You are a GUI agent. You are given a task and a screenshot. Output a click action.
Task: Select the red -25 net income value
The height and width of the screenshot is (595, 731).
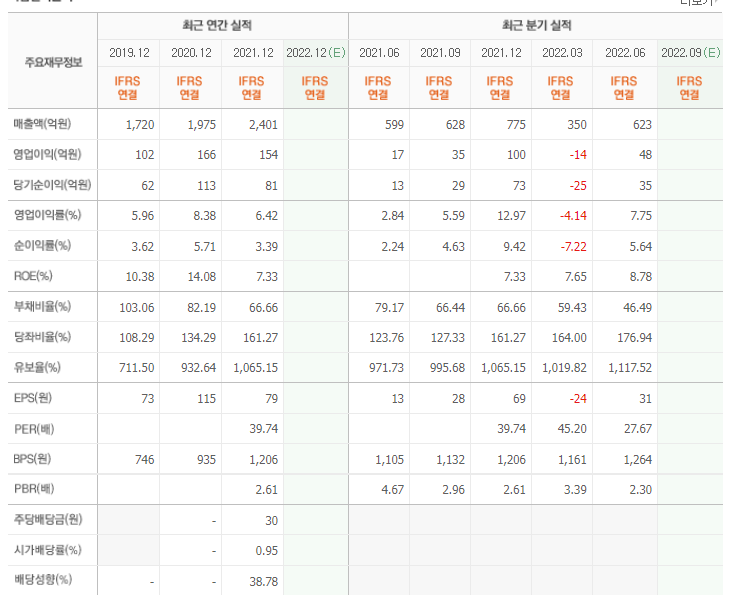pyautogui.click(x=578, y=186)
